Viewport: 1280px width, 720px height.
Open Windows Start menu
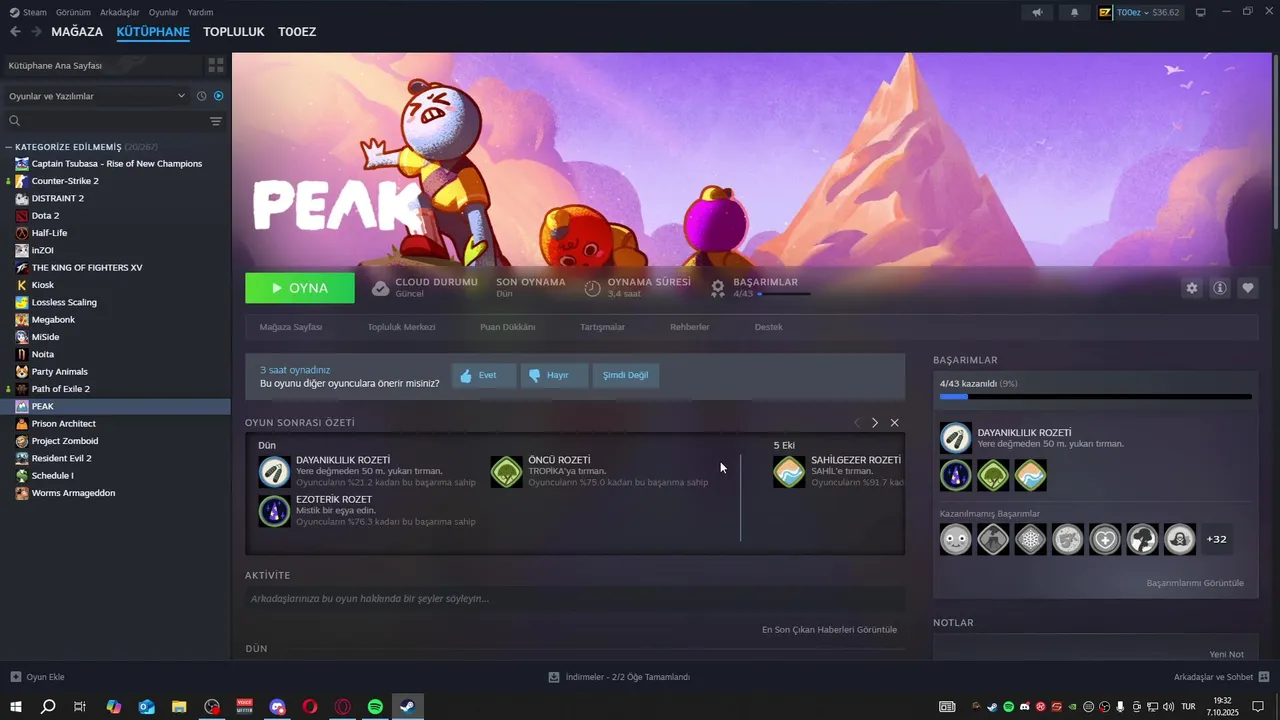[16, 707]
